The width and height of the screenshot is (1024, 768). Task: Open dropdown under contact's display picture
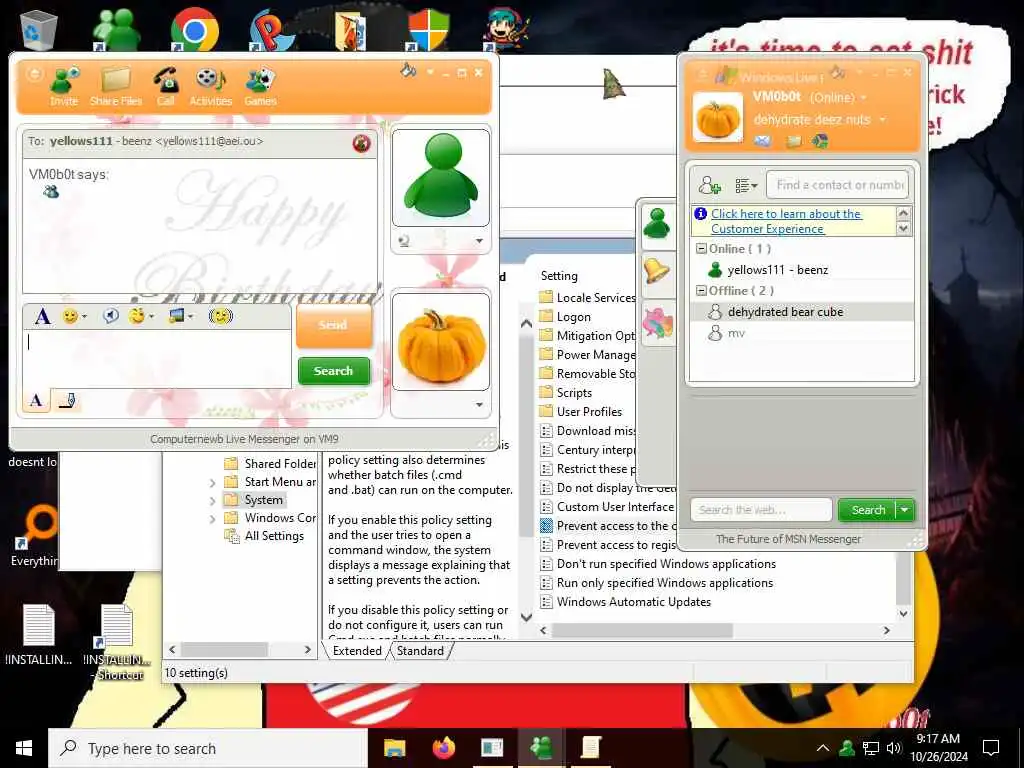click(x=479, y=241)
